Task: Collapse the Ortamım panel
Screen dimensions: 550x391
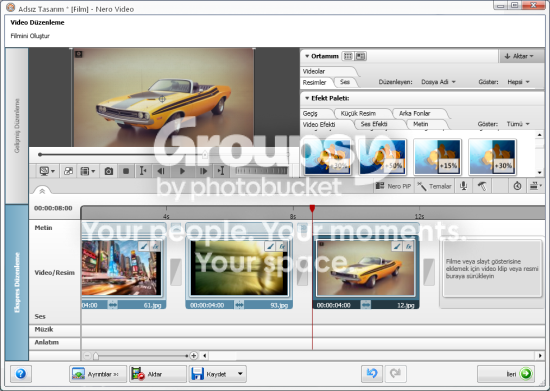Action: 307,56
